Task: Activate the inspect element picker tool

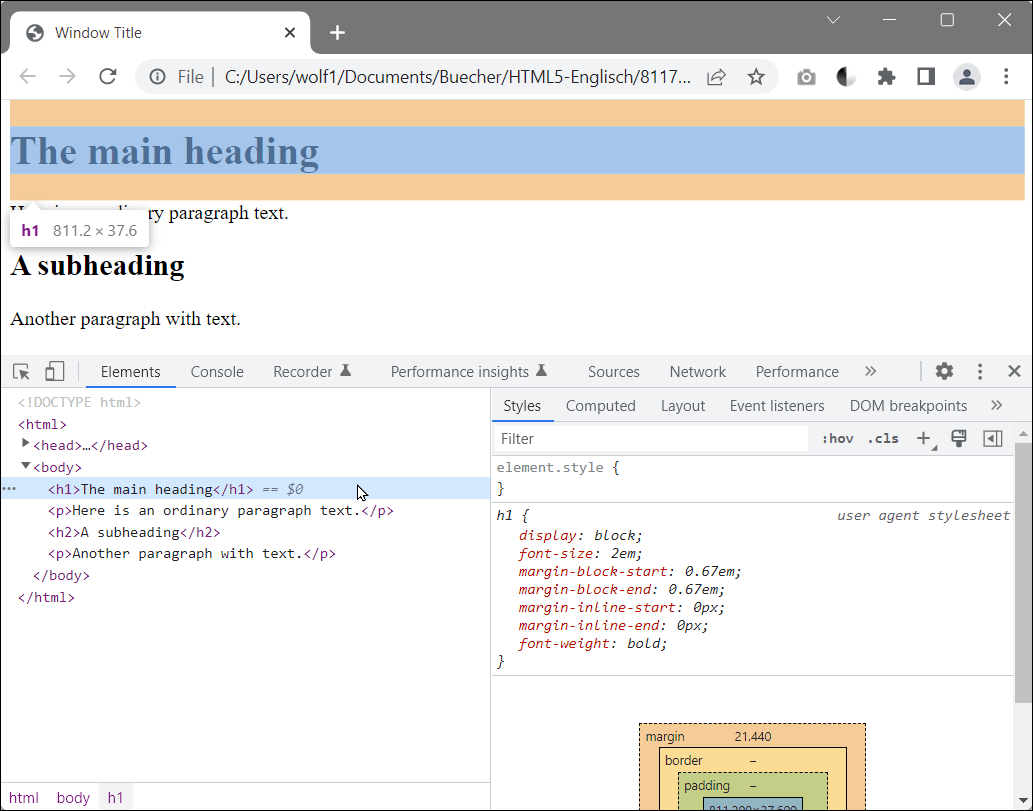Action: pos(21,372)
